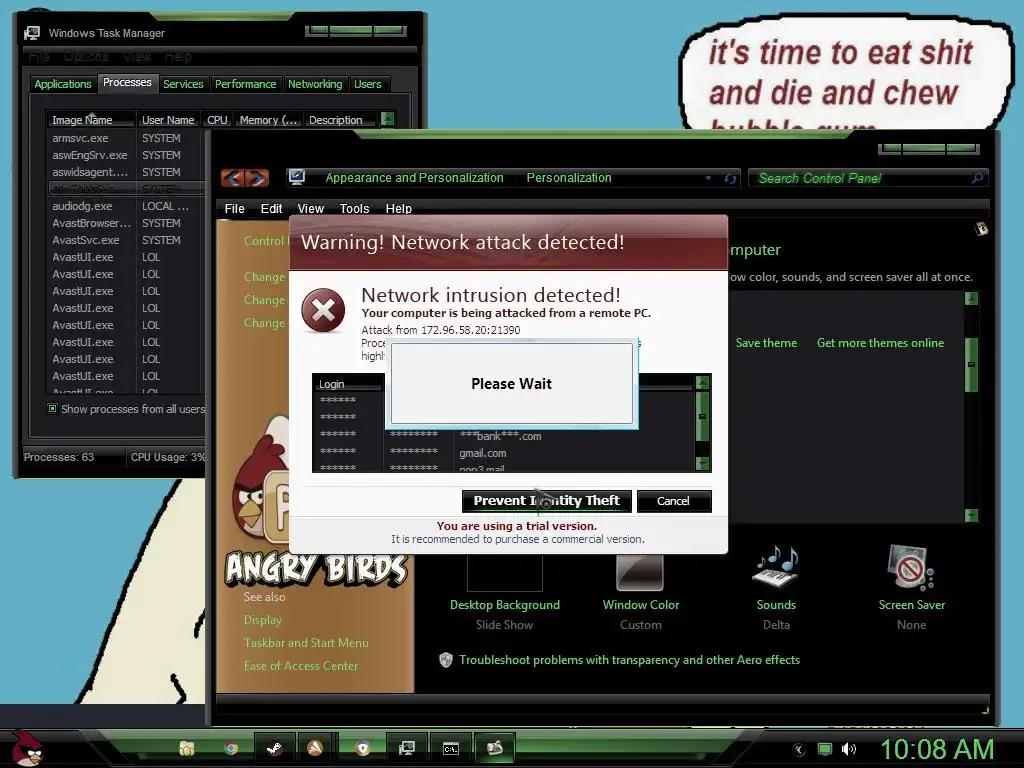The image size is (1024, 768).
Task: Open File menu in Control Panel
Action: (x=234, y=208)
